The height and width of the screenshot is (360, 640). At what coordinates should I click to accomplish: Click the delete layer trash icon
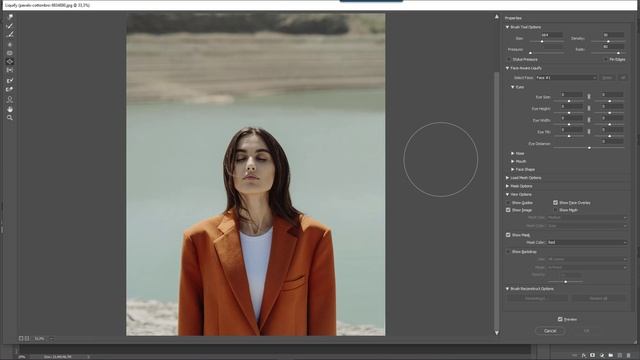click(x=629, y=356)
